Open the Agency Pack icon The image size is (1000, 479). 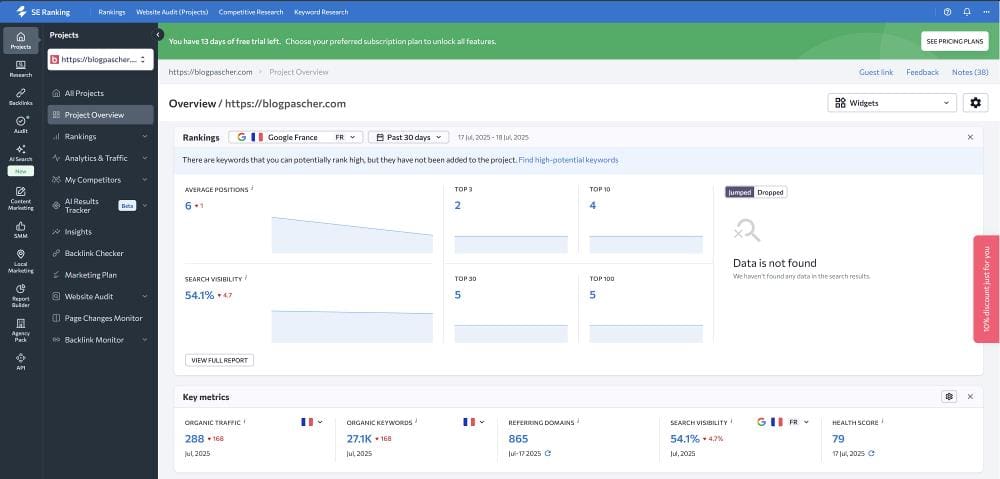click(x=20, y=330)
